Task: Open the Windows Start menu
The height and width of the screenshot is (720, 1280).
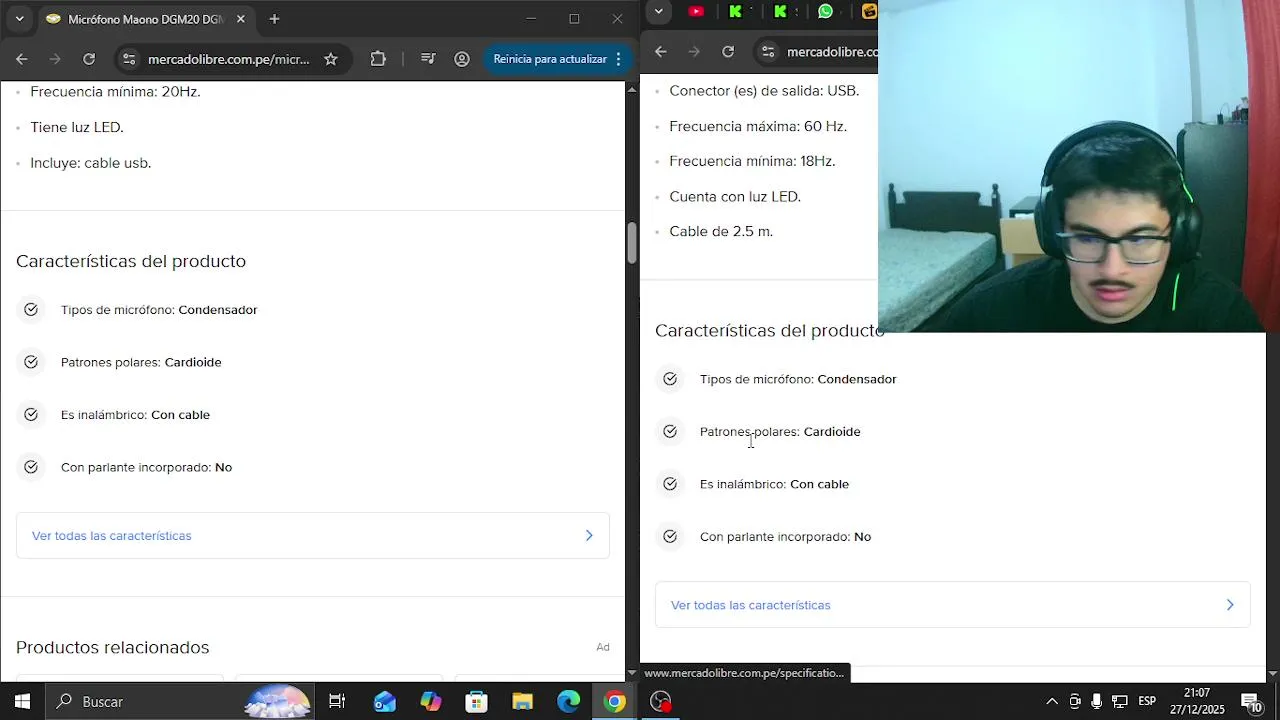Action: point(22,702)
